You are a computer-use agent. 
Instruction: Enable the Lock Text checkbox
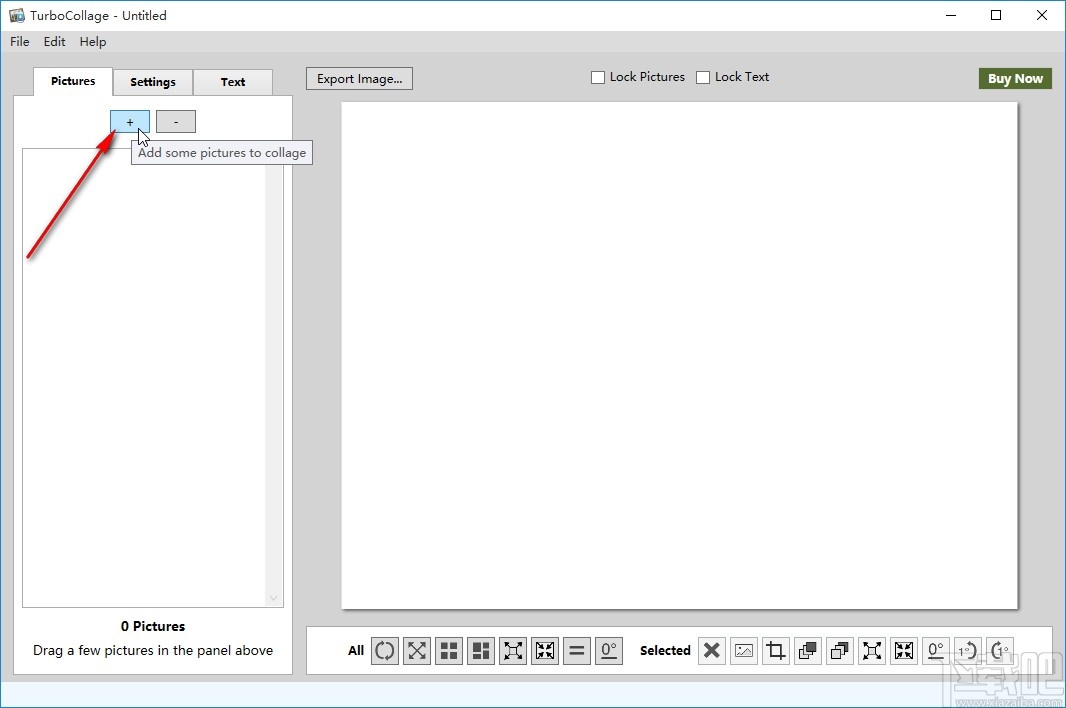pos(703,77)
